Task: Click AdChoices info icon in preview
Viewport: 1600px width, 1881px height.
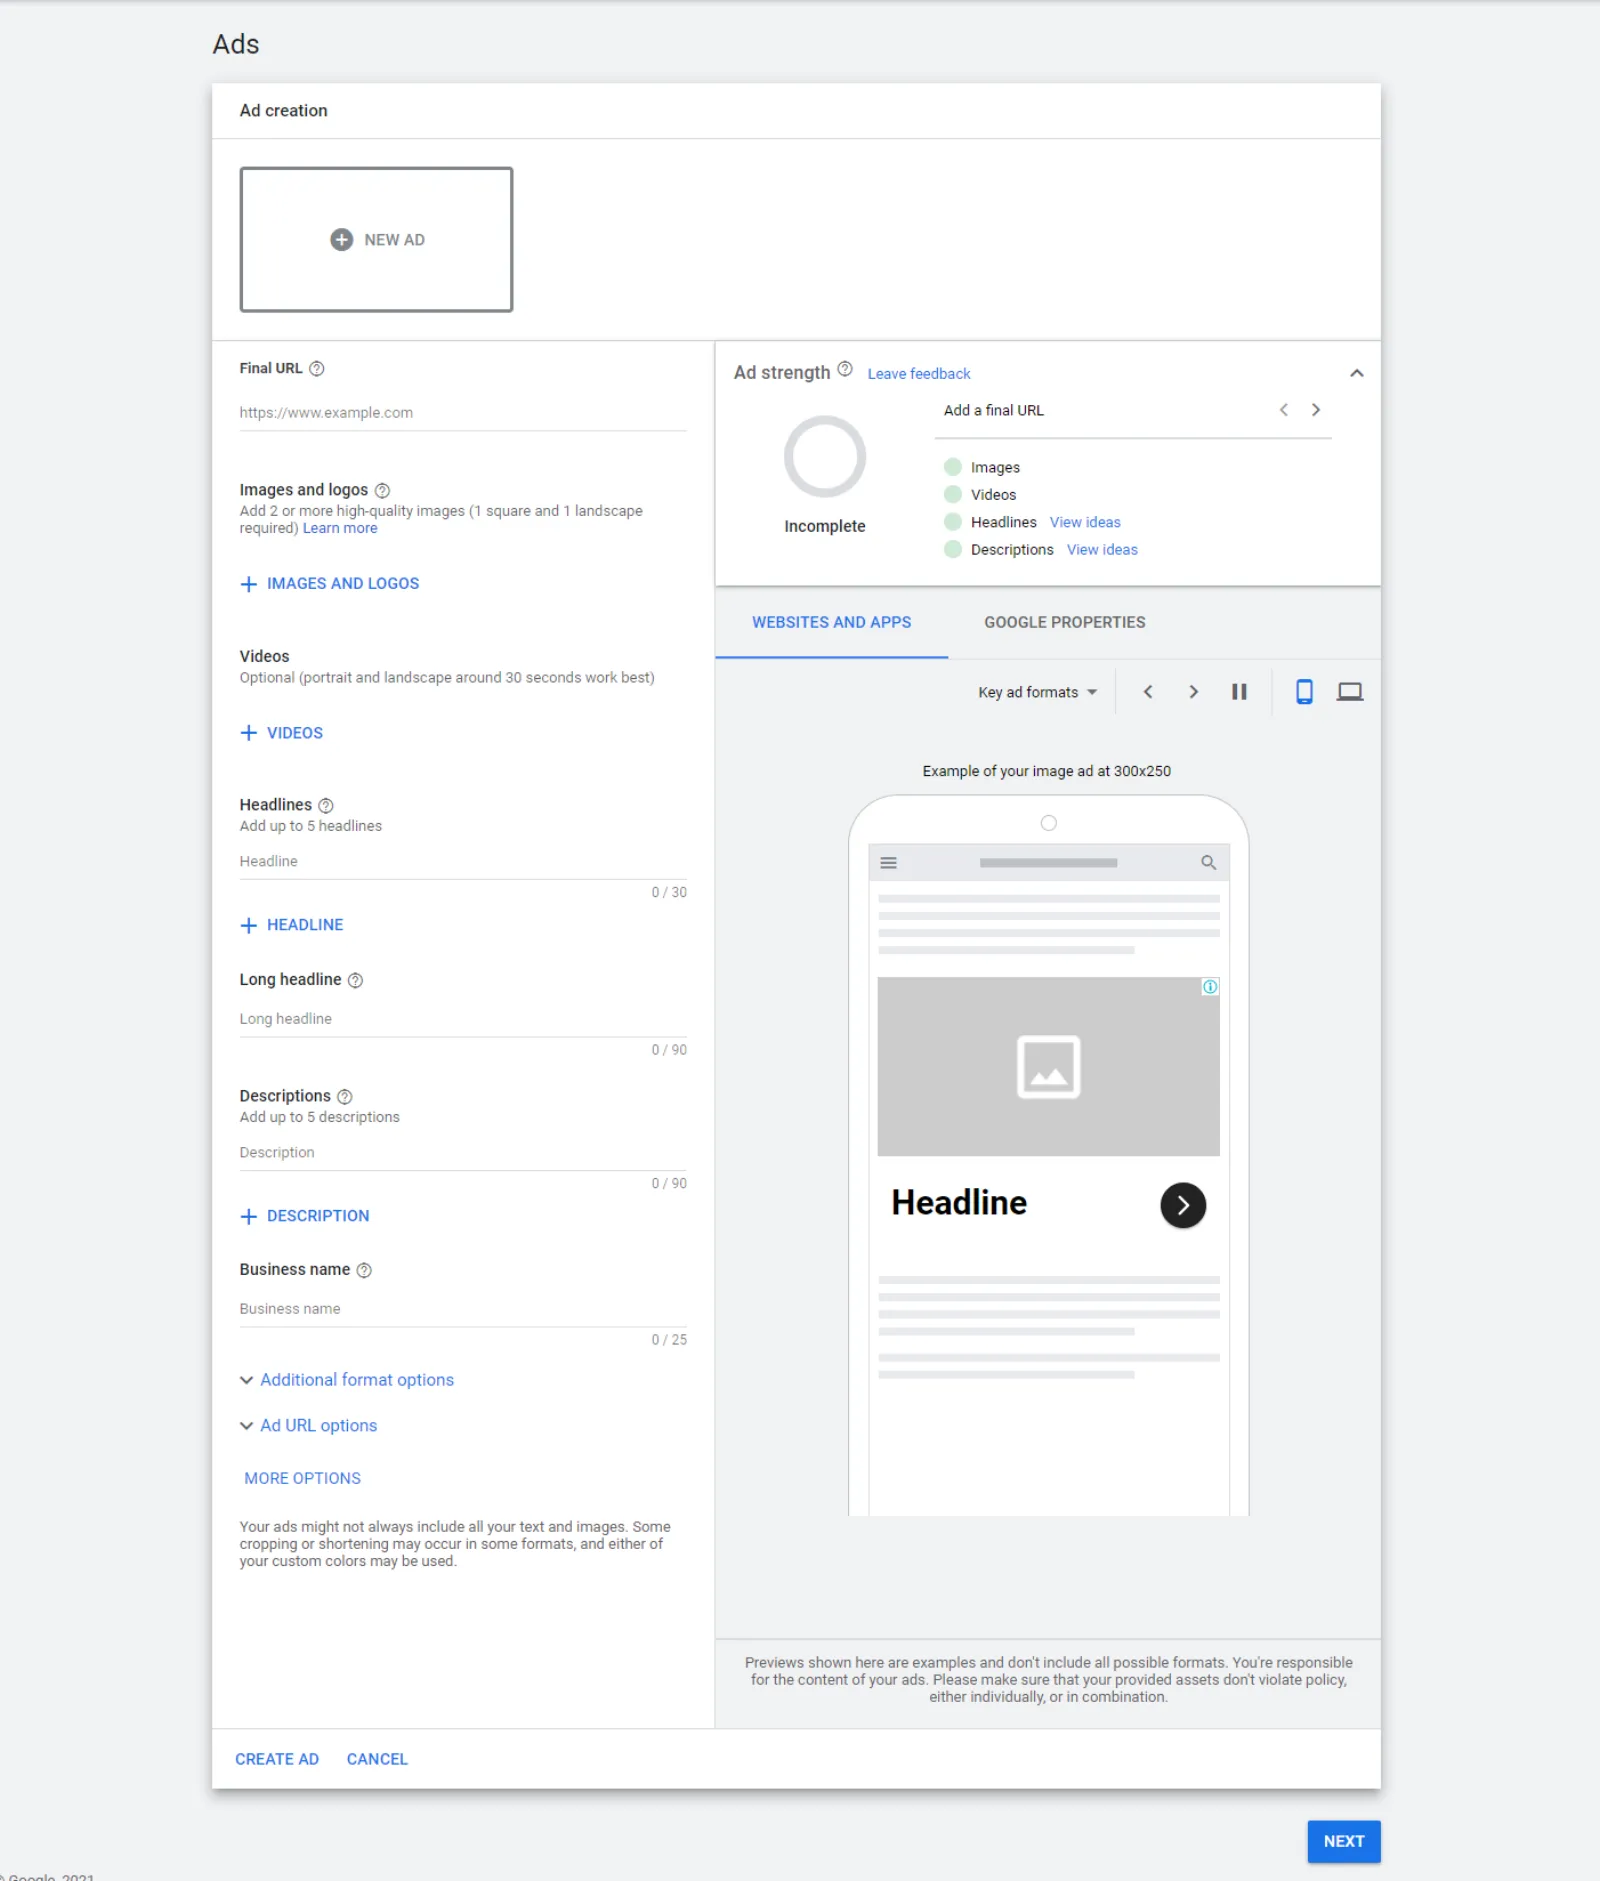Action: (1210, 987)
